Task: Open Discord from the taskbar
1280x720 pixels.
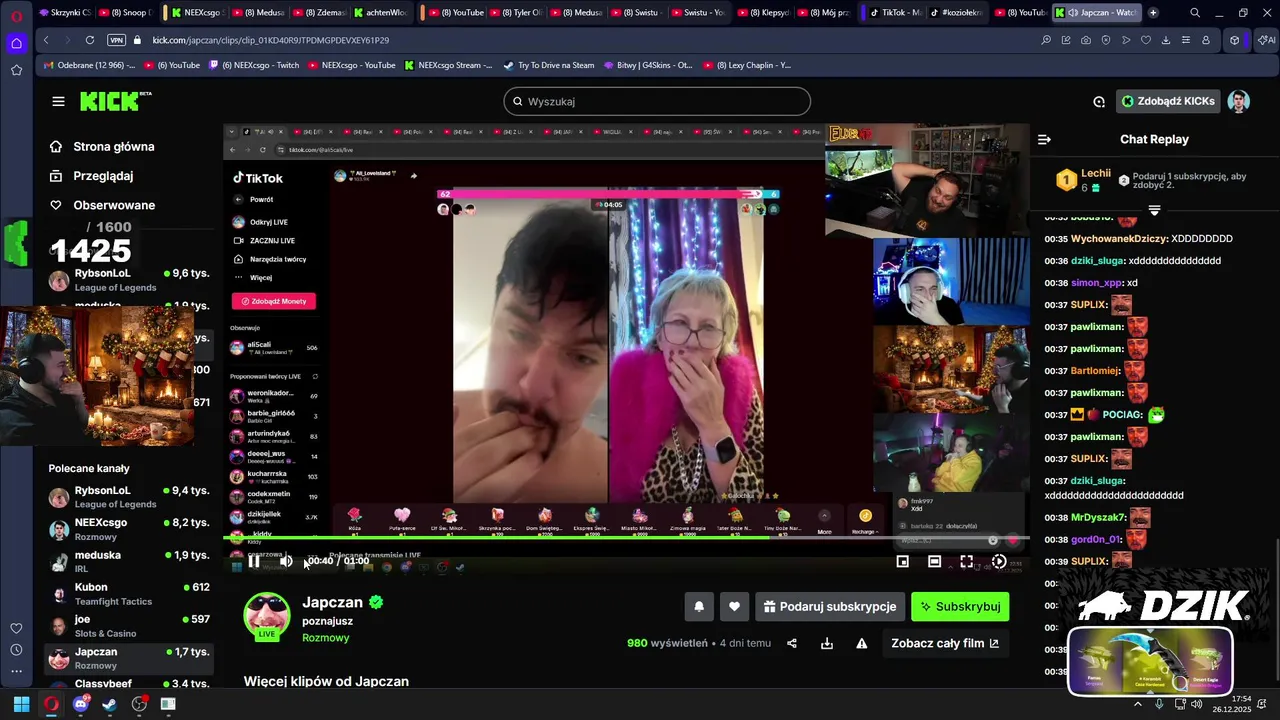Action: (x=81, y=704)
